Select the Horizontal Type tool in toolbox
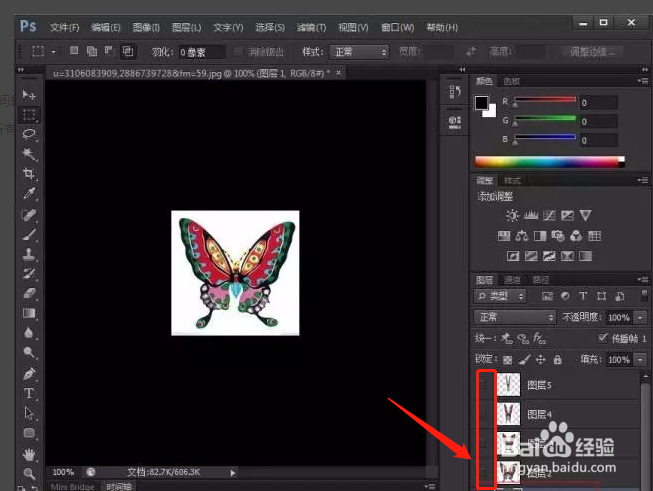Screen dimensions: 653x491 (29, 393)
